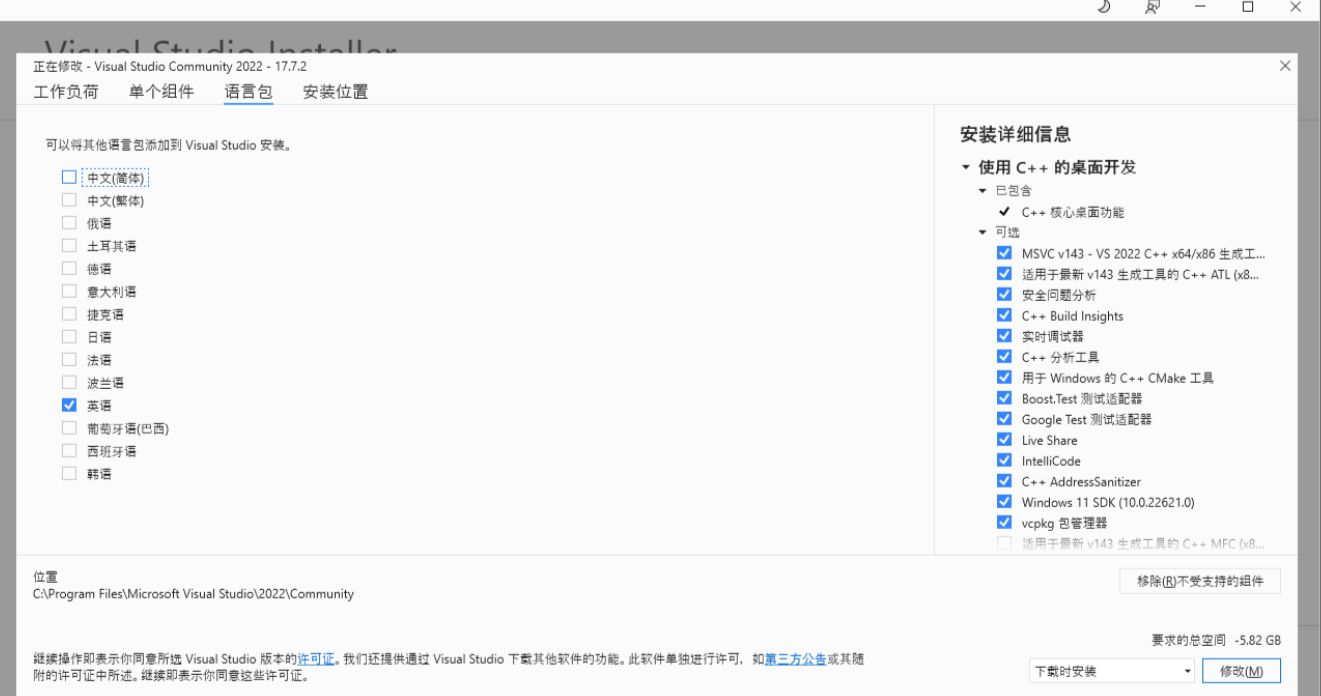Uncheck 英语 language pack
The height and width of the screenshot is (696, 1321).
click(69, 405)
